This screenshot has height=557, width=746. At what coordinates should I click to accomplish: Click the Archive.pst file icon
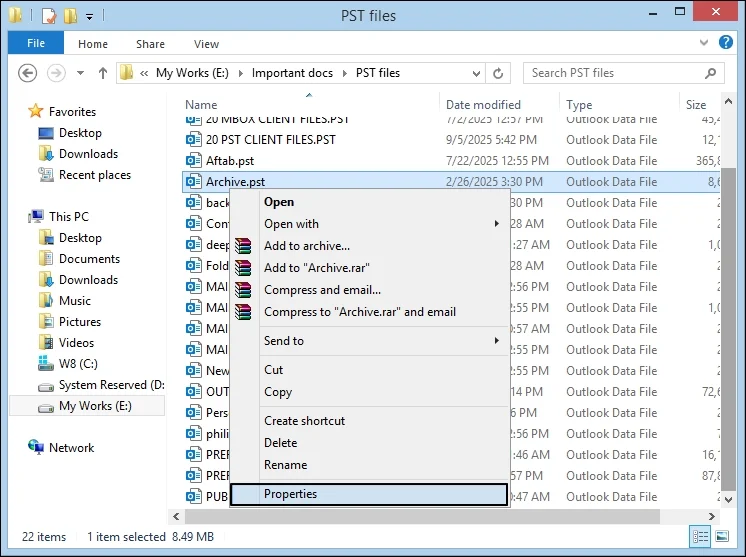click(194, 181)
